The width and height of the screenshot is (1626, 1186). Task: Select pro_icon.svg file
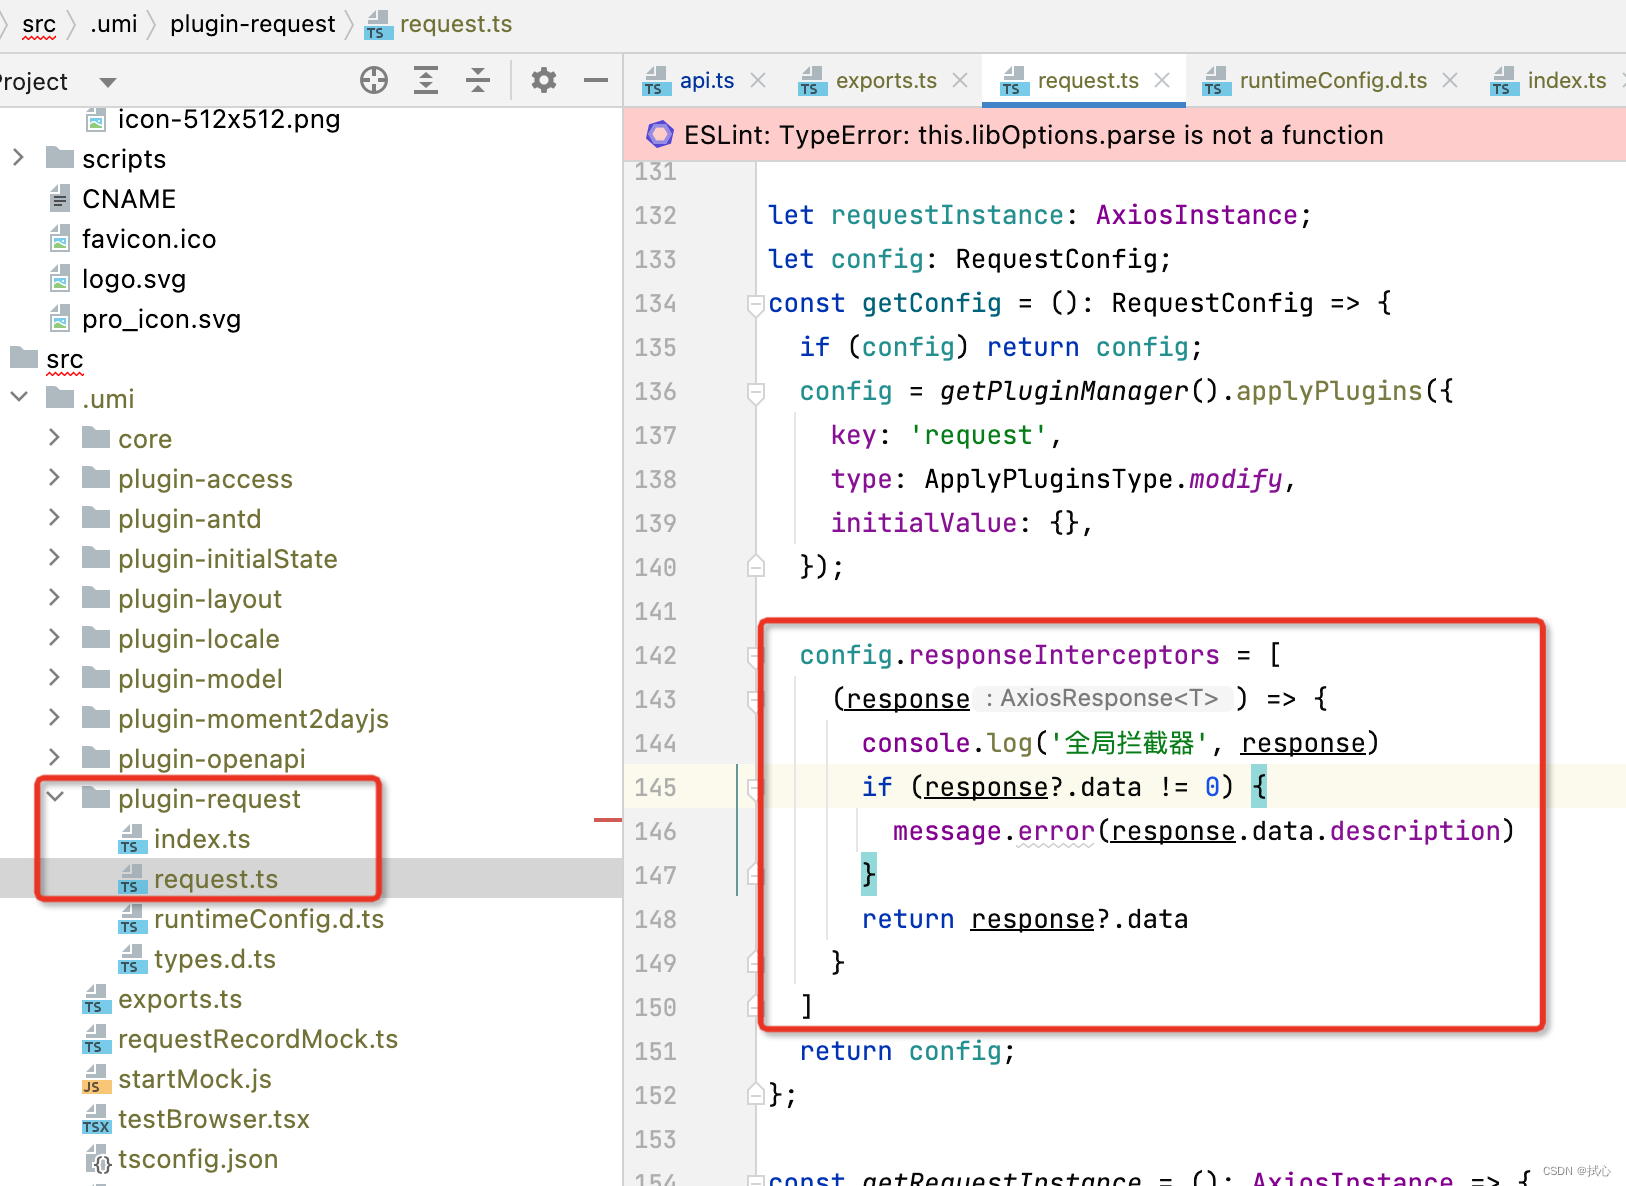[x=161, y=319]
